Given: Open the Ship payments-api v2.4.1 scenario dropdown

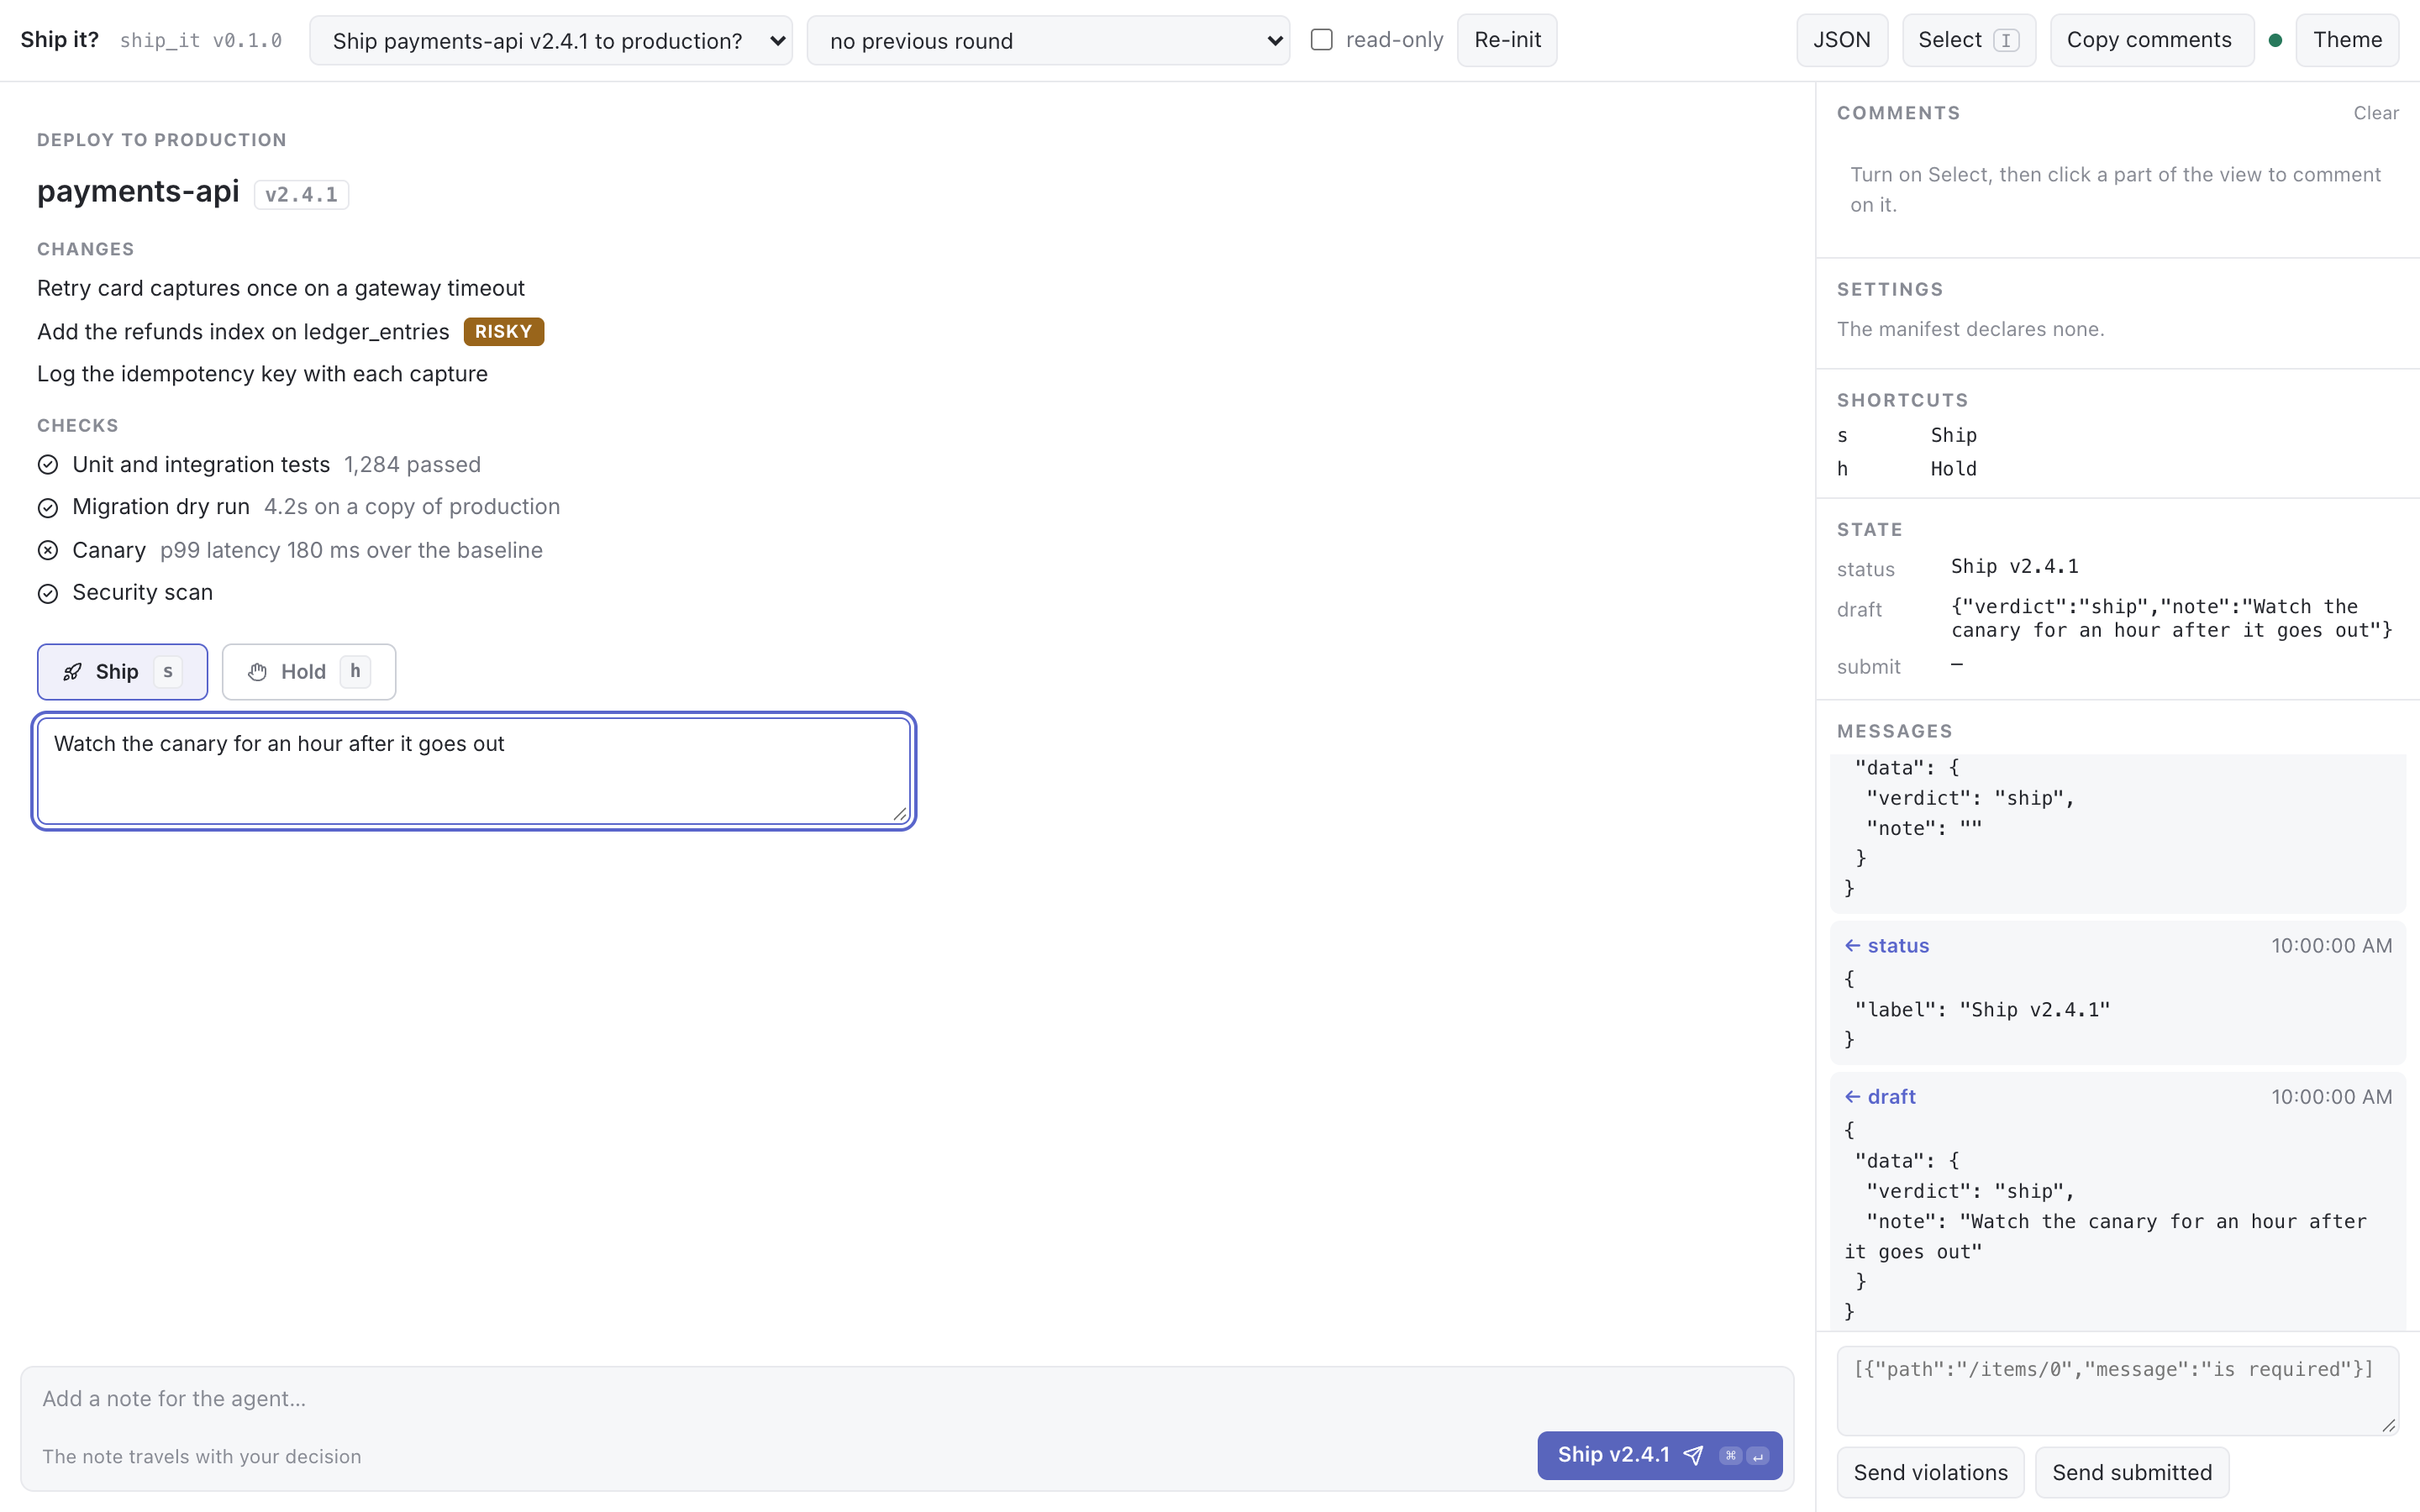Looking at the screenshot, I should [x=551, y=40].
